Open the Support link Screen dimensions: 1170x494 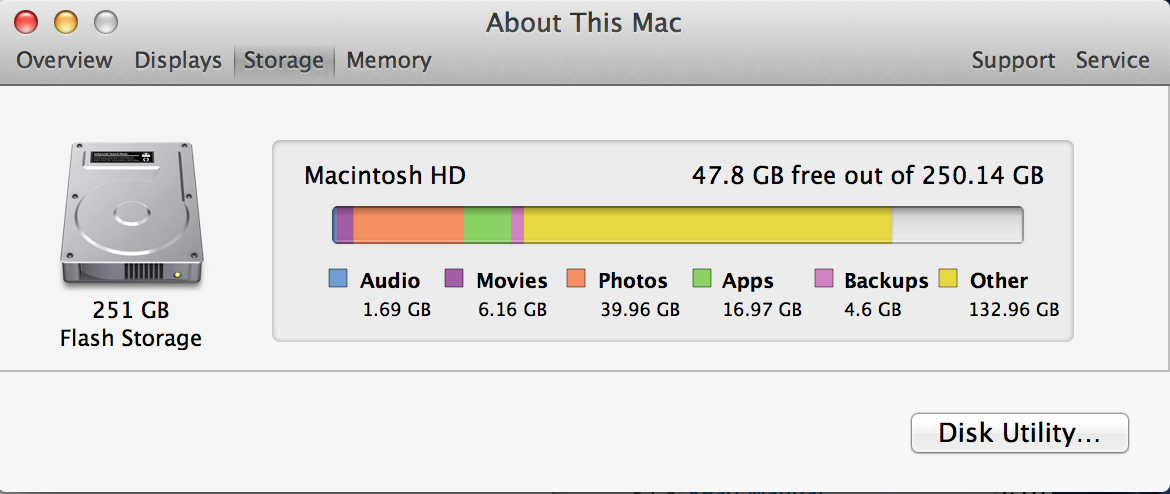(1013, 60)
